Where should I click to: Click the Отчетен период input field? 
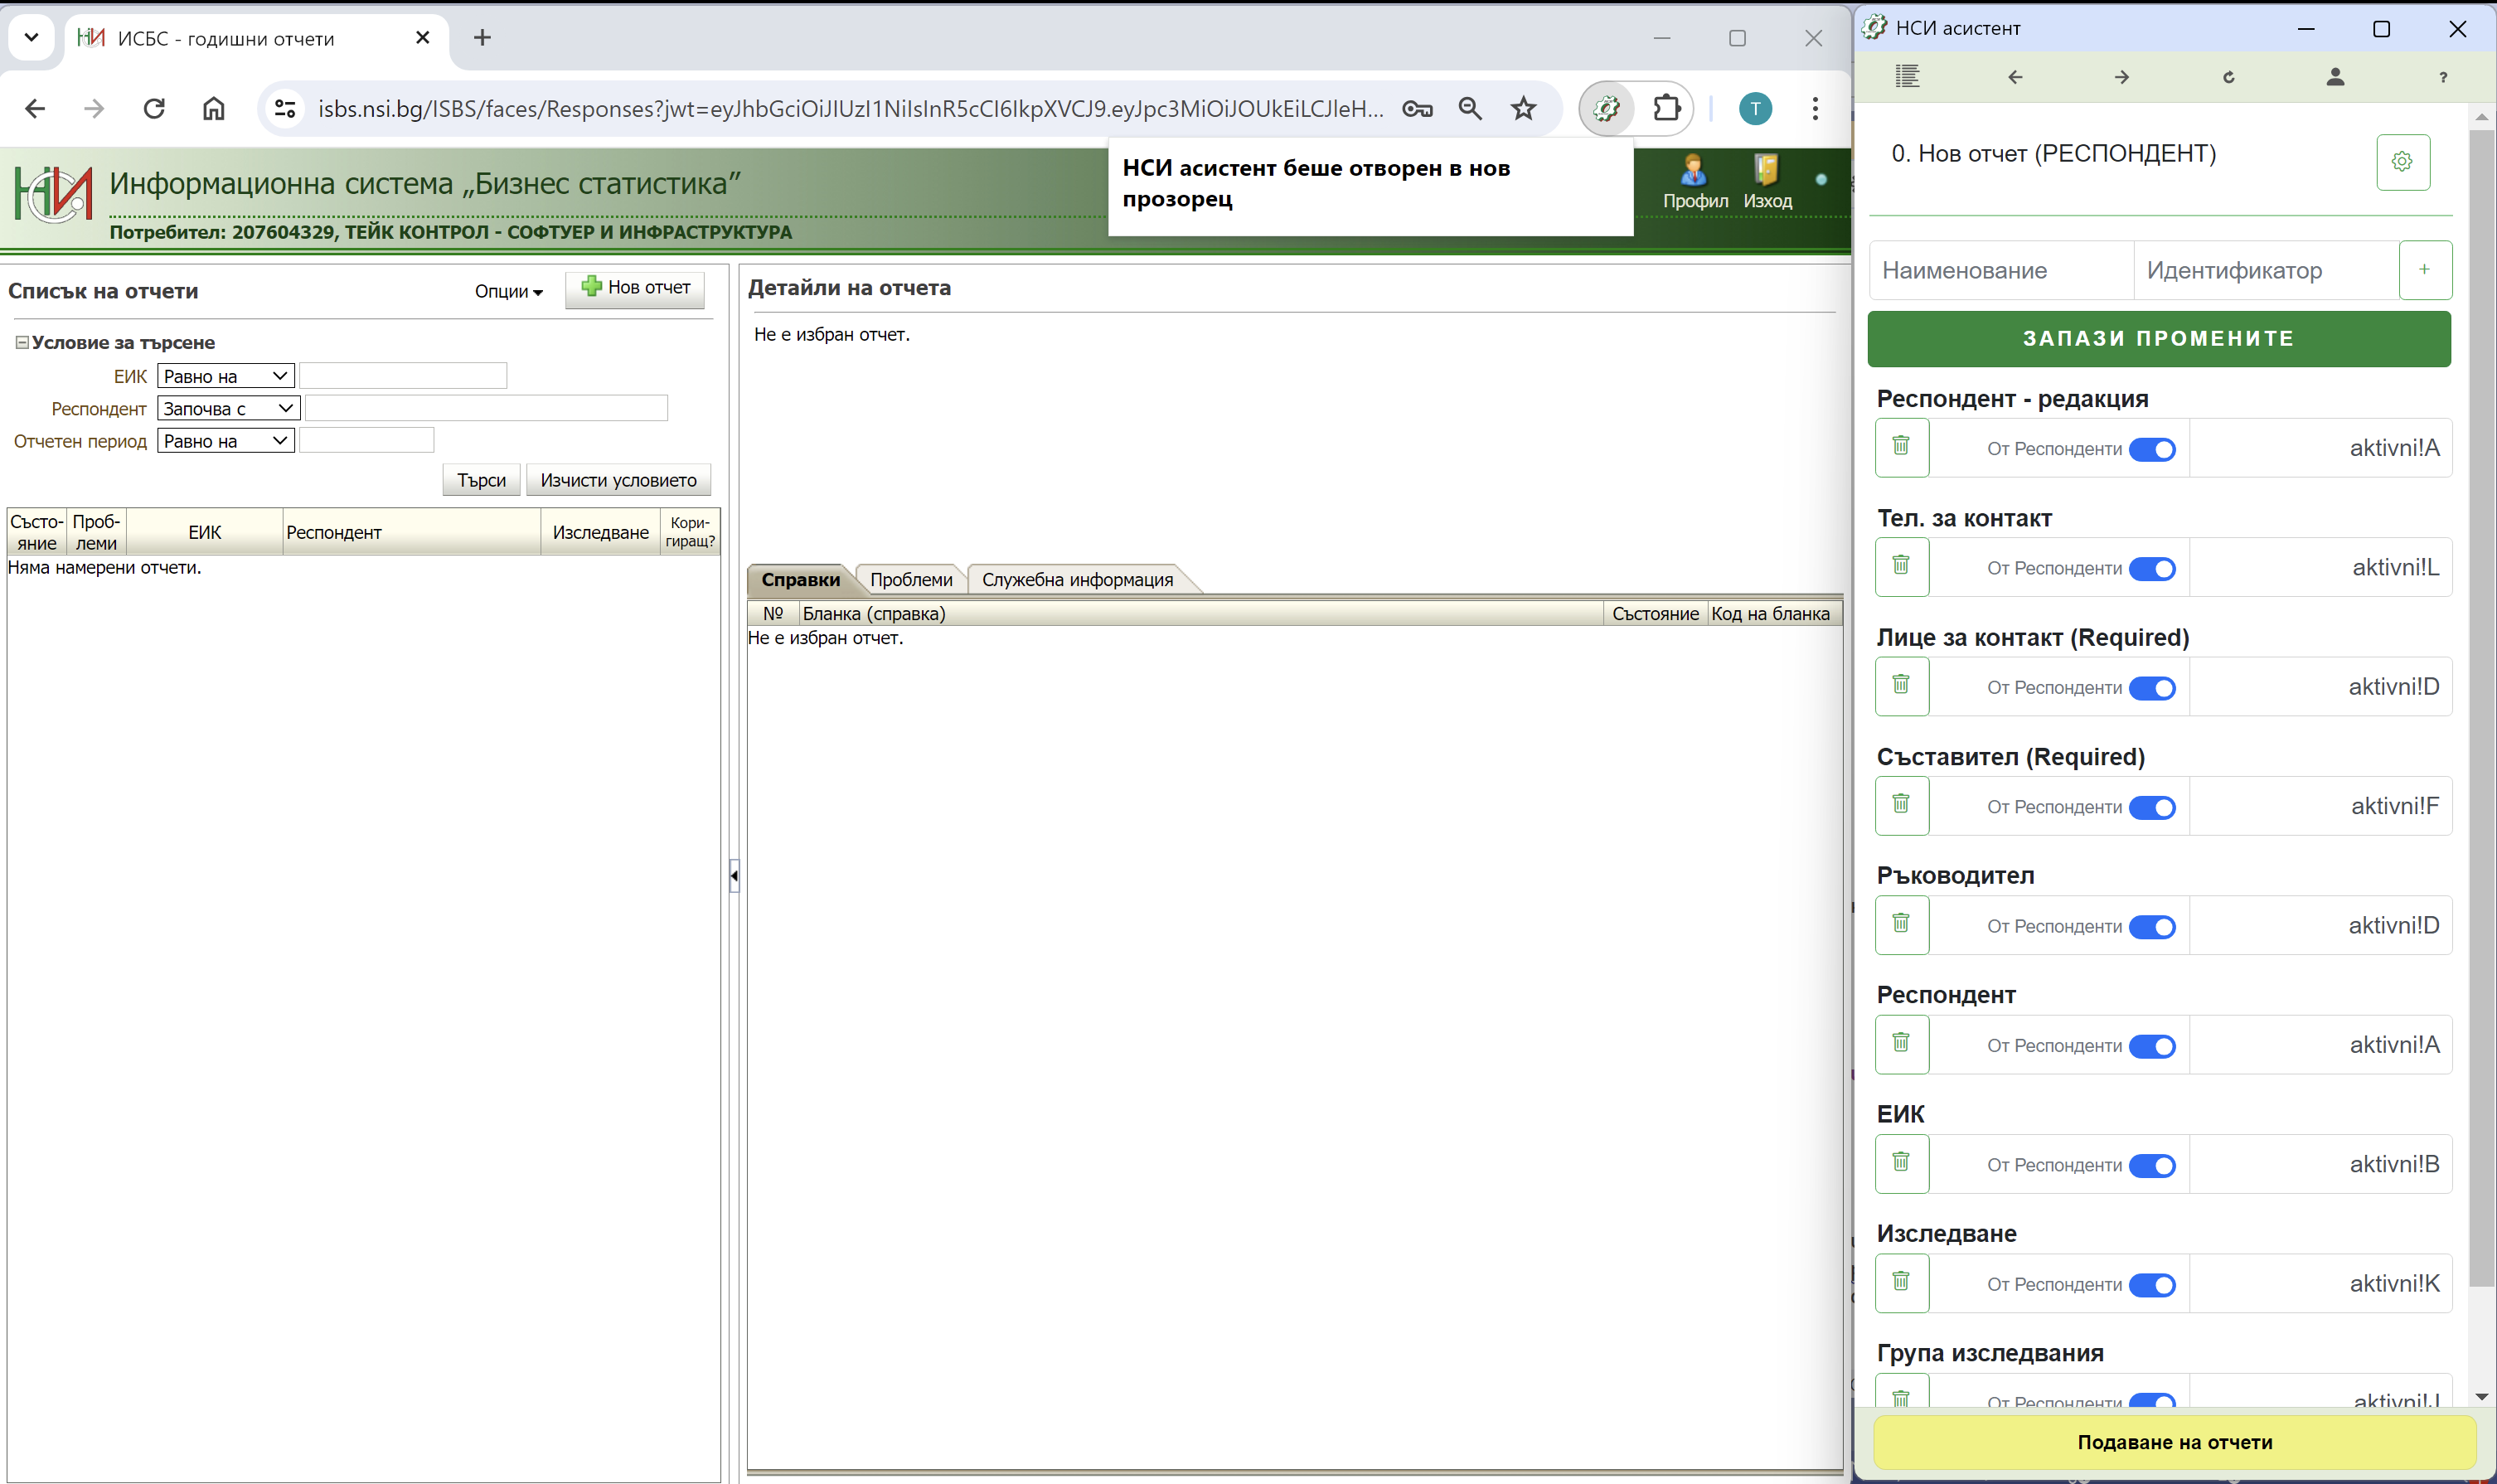pyautogui.click(x=366, y=441)
